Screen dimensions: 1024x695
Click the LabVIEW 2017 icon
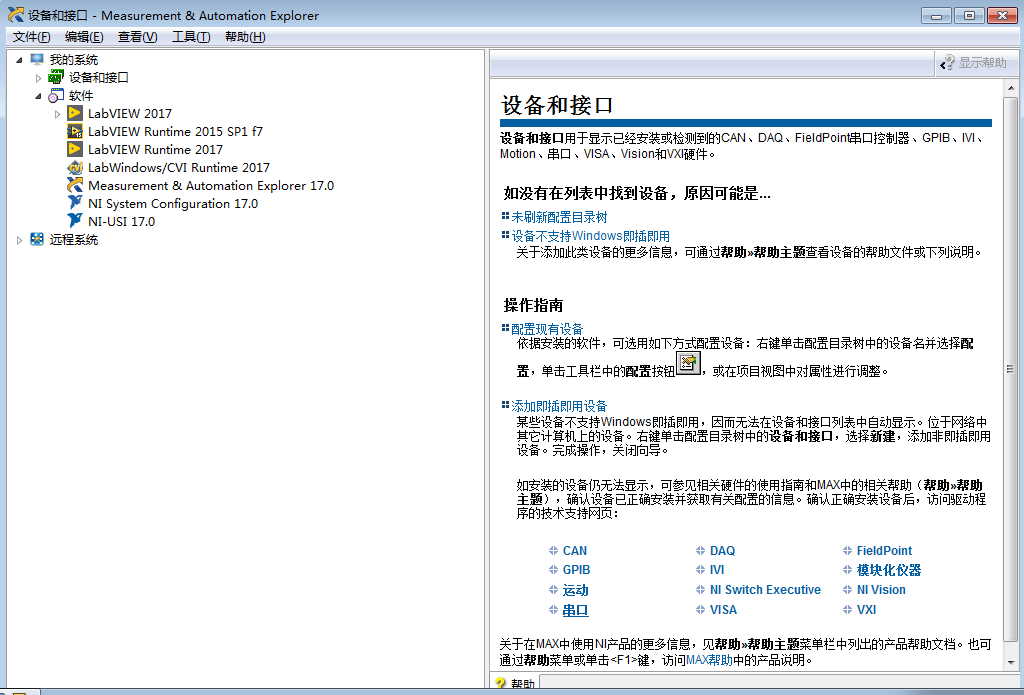[75, 113]
